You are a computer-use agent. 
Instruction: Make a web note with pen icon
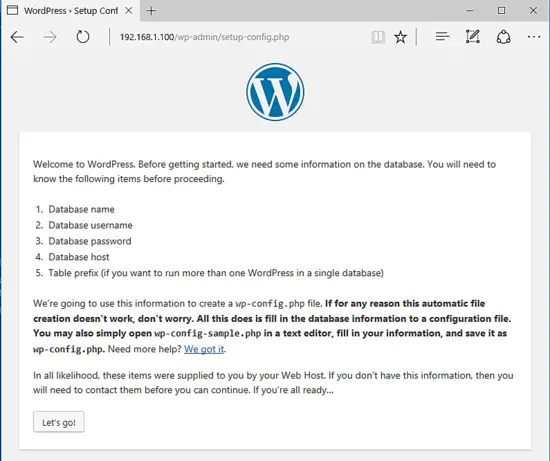pos(472,36)
